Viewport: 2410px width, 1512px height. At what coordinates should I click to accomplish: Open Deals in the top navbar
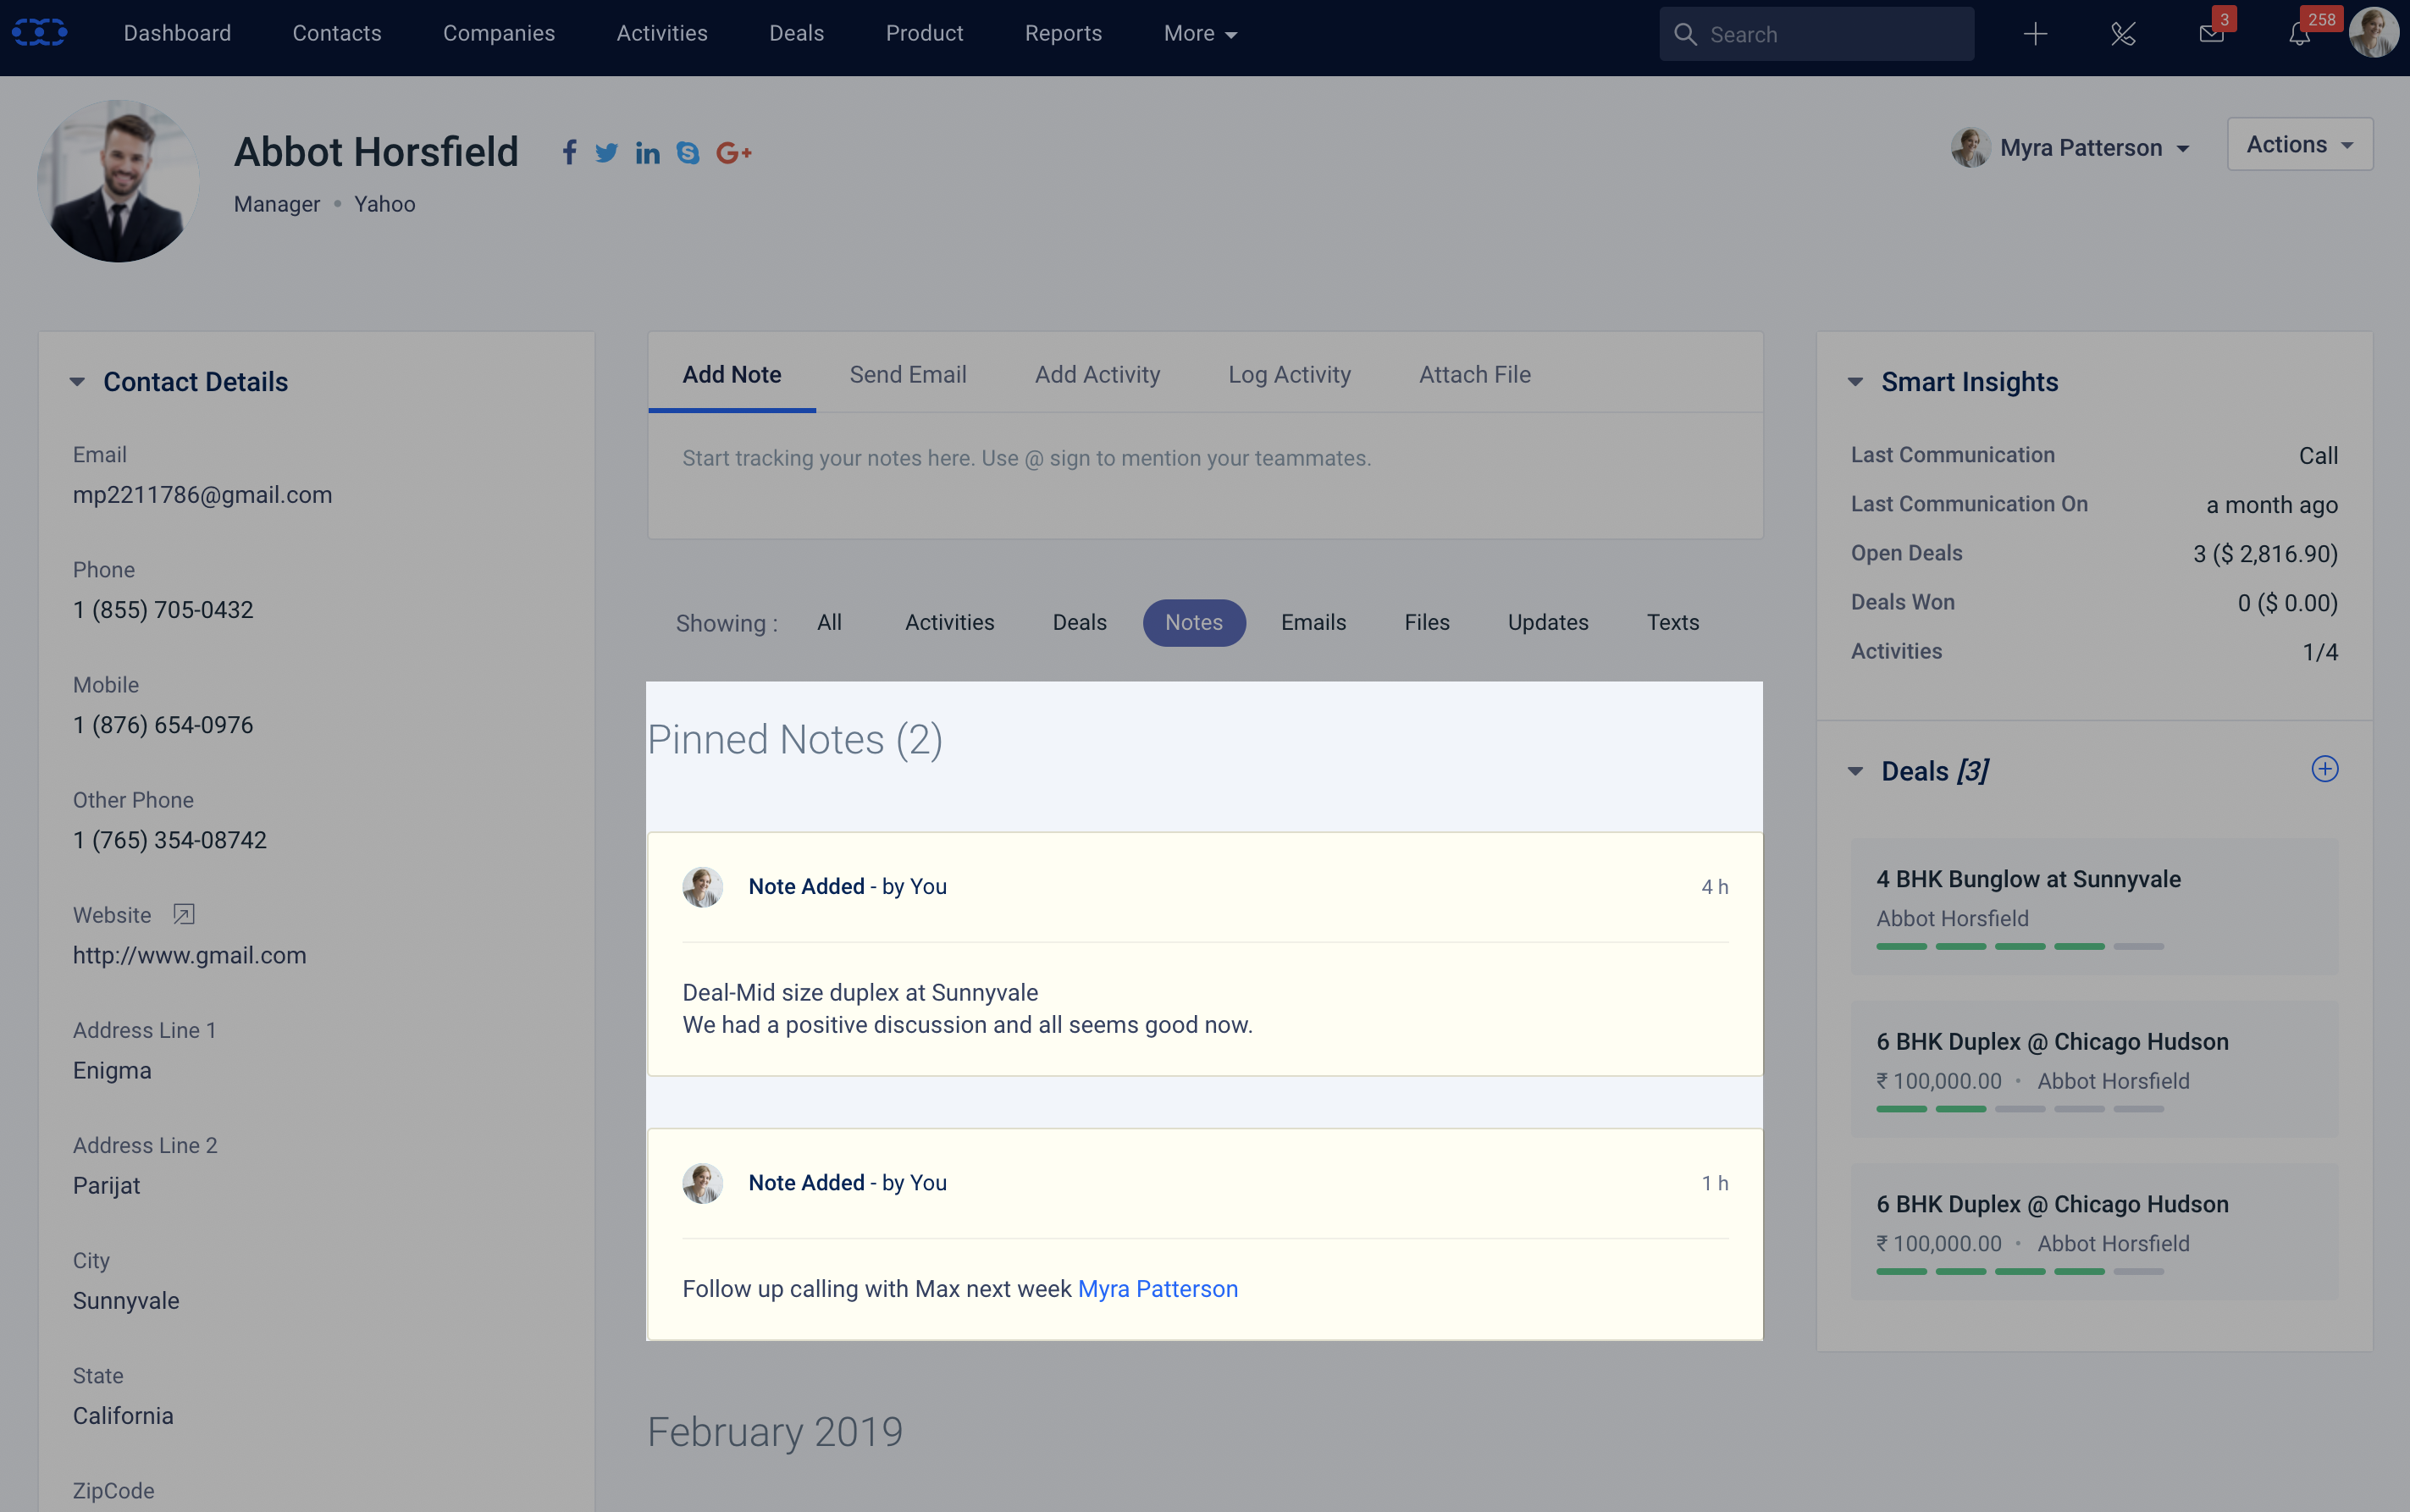click(796, 33)
